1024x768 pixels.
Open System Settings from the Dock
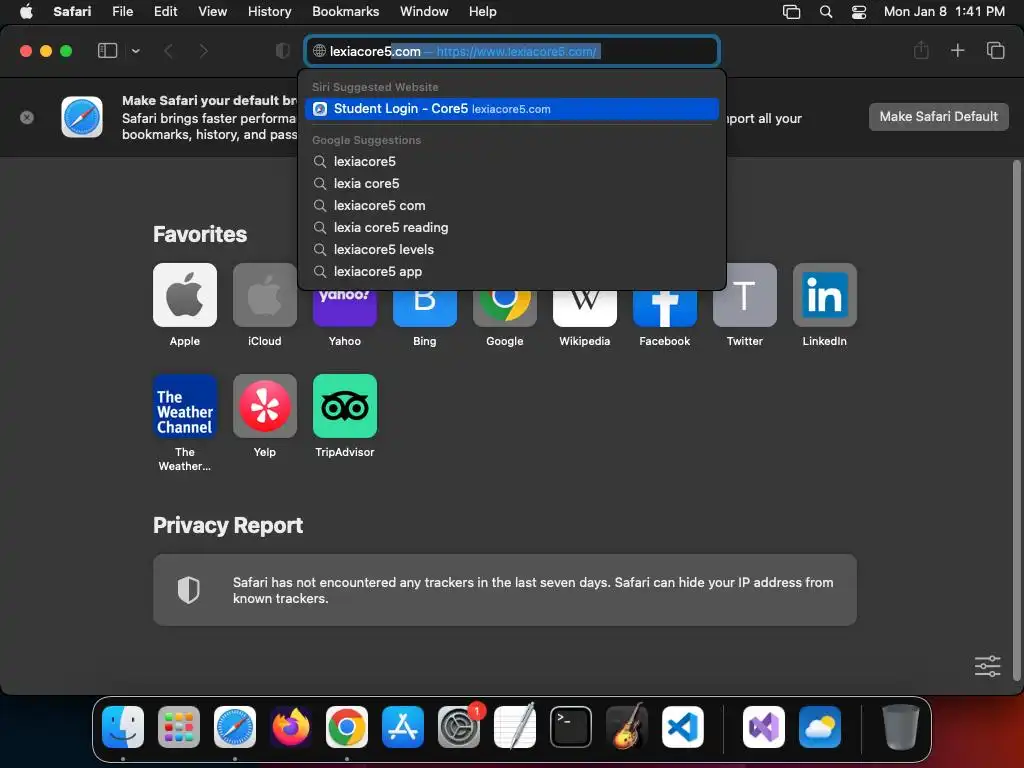click(458, 726)
